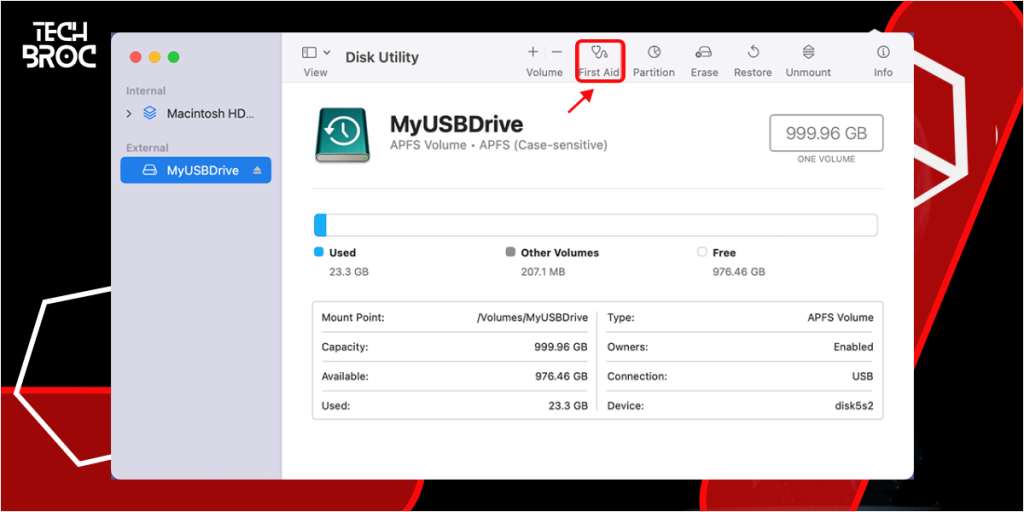This screenshot has height=512, width=1024.
Task: Click the 23.3 GB value under Used legend
Action: coord(349,272)
